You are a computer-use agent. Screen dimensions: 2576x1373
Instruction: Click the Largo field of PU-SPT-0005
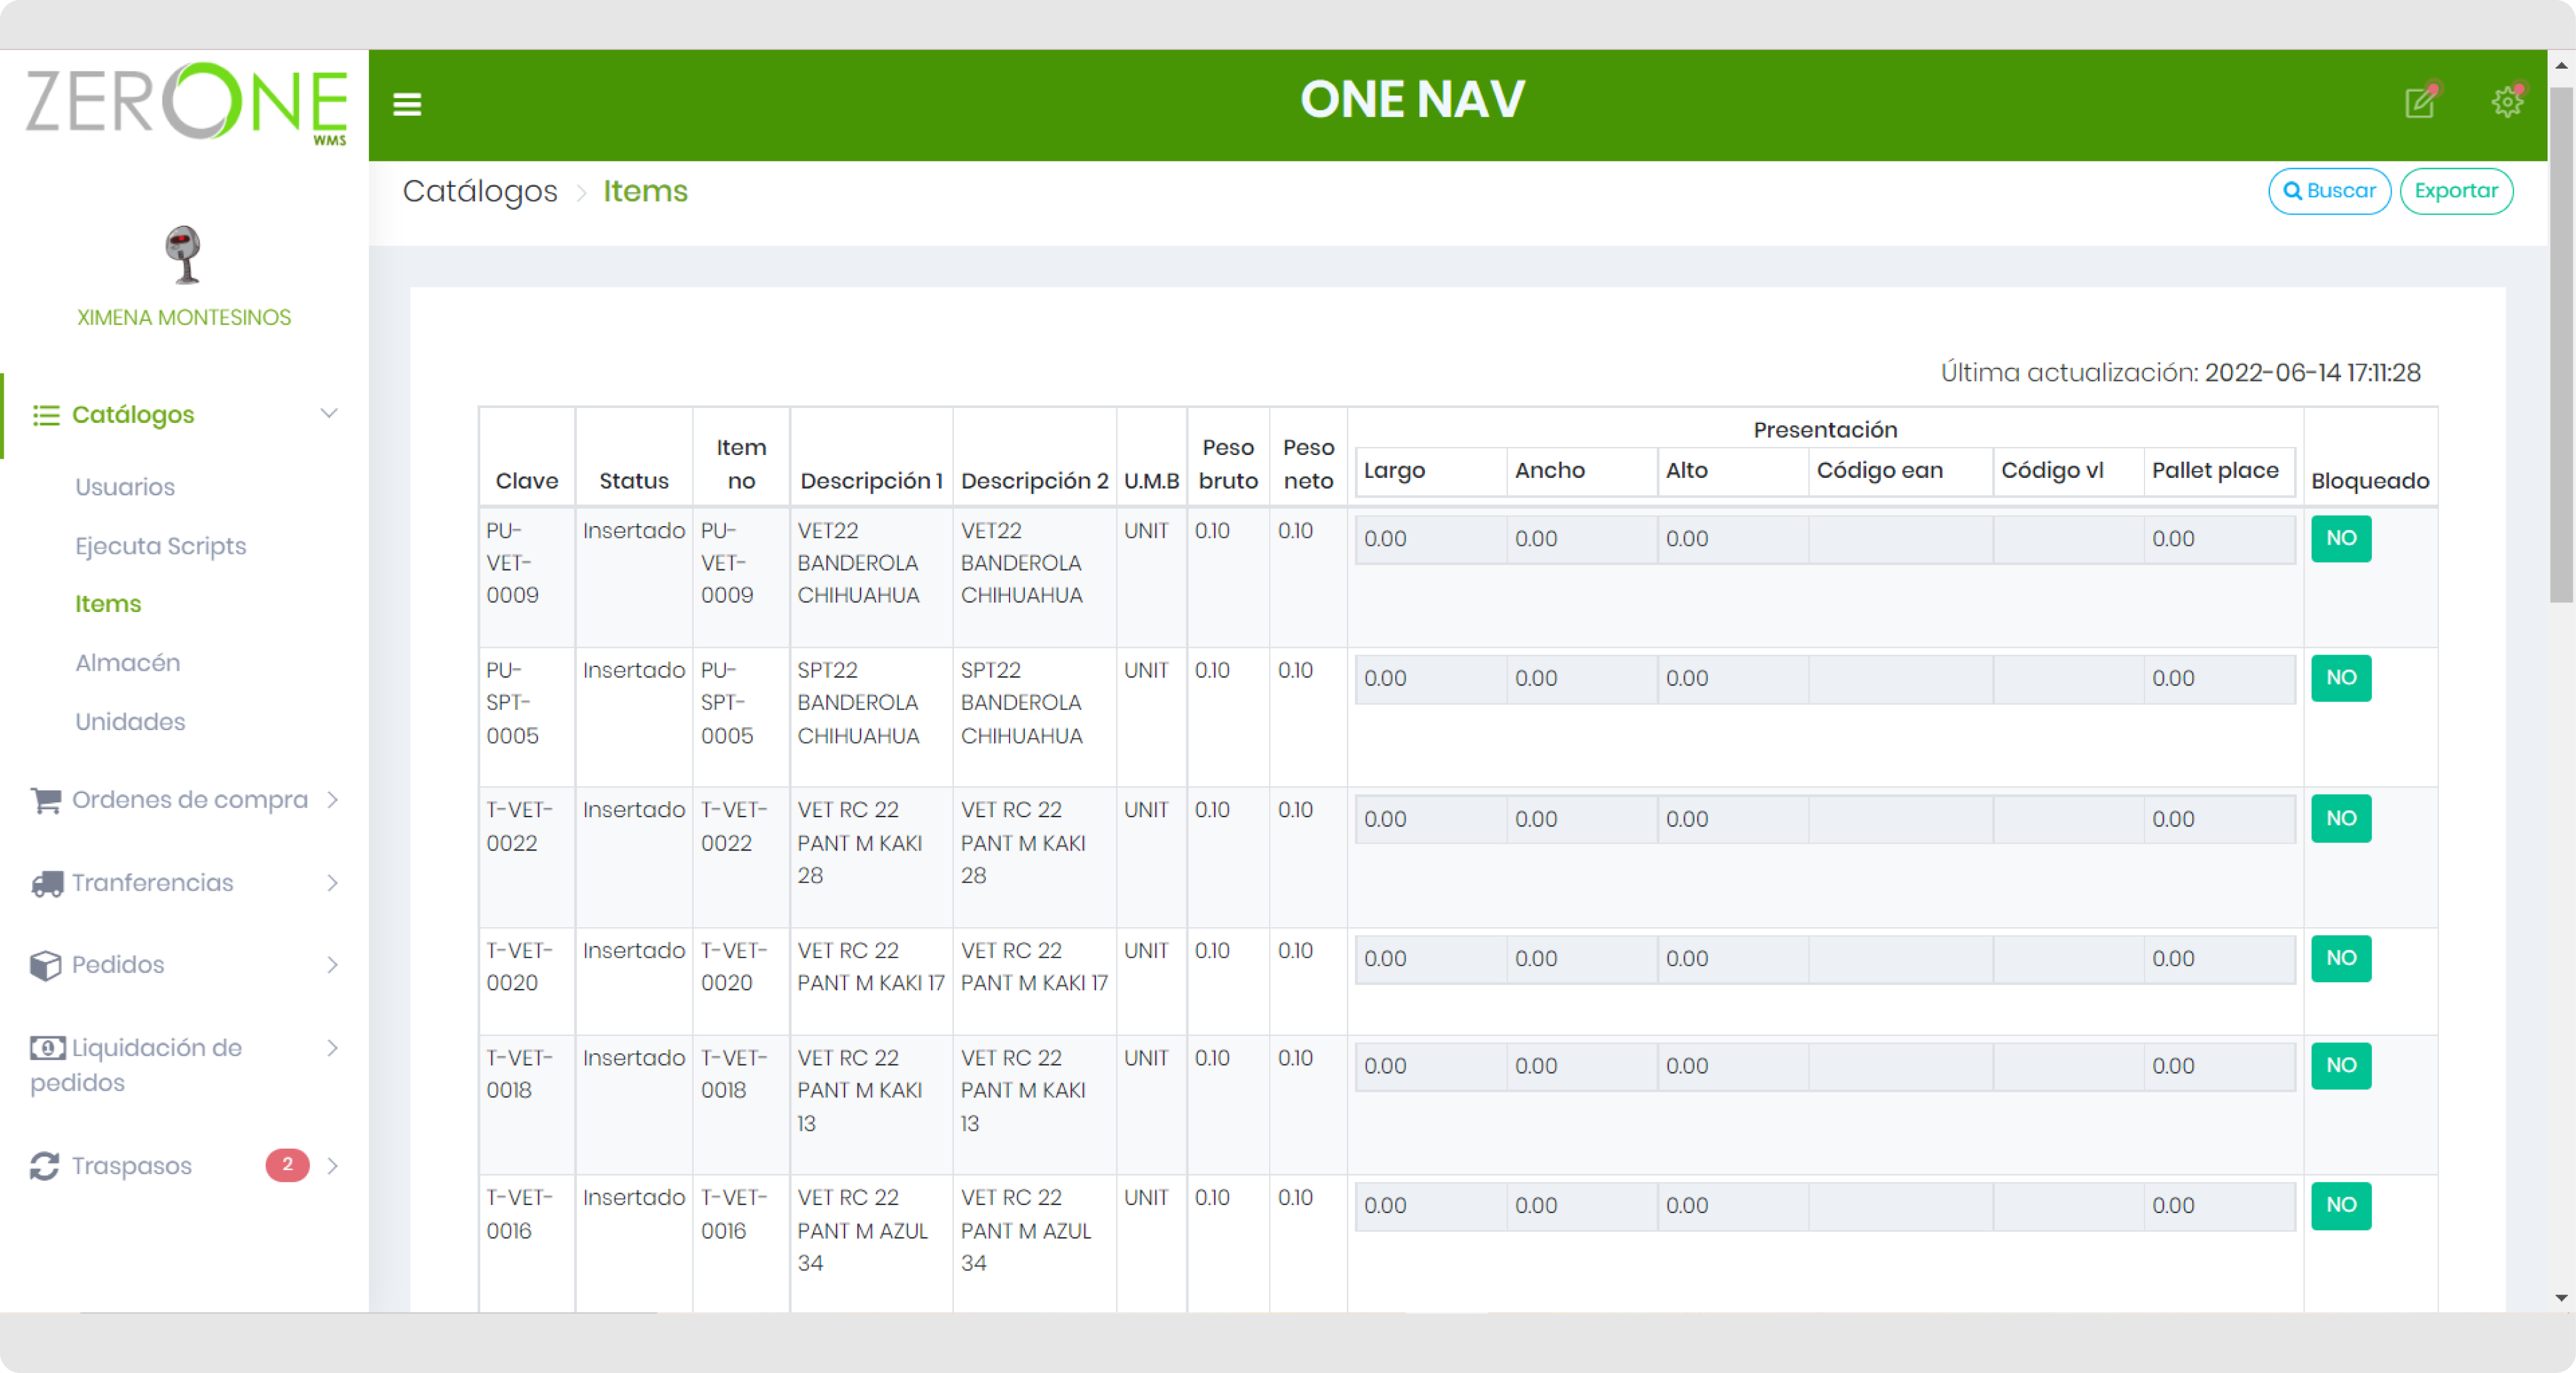click(x=1430, y=679)
